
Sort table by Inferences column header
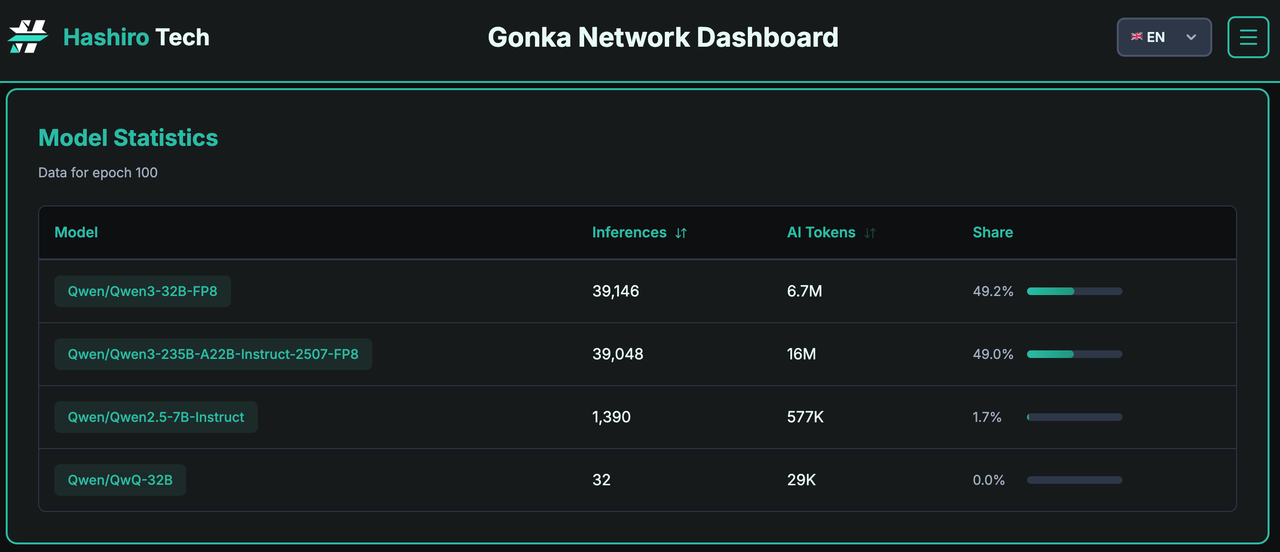click(629, 232)
